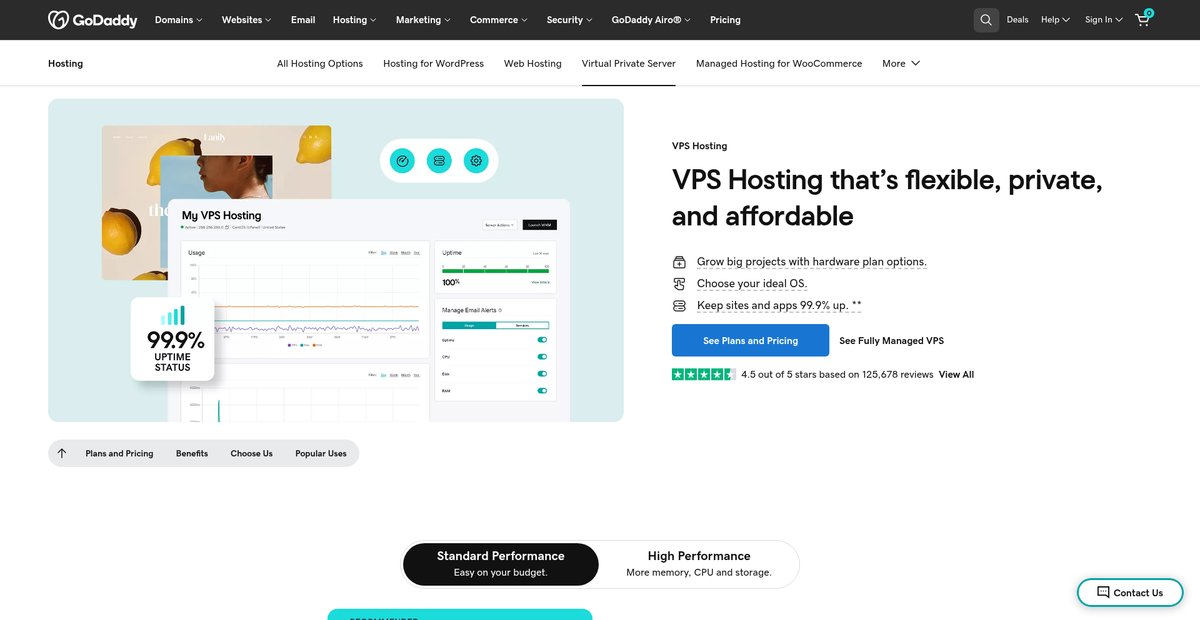Expand the Websites menu

[x=247, y=20]
